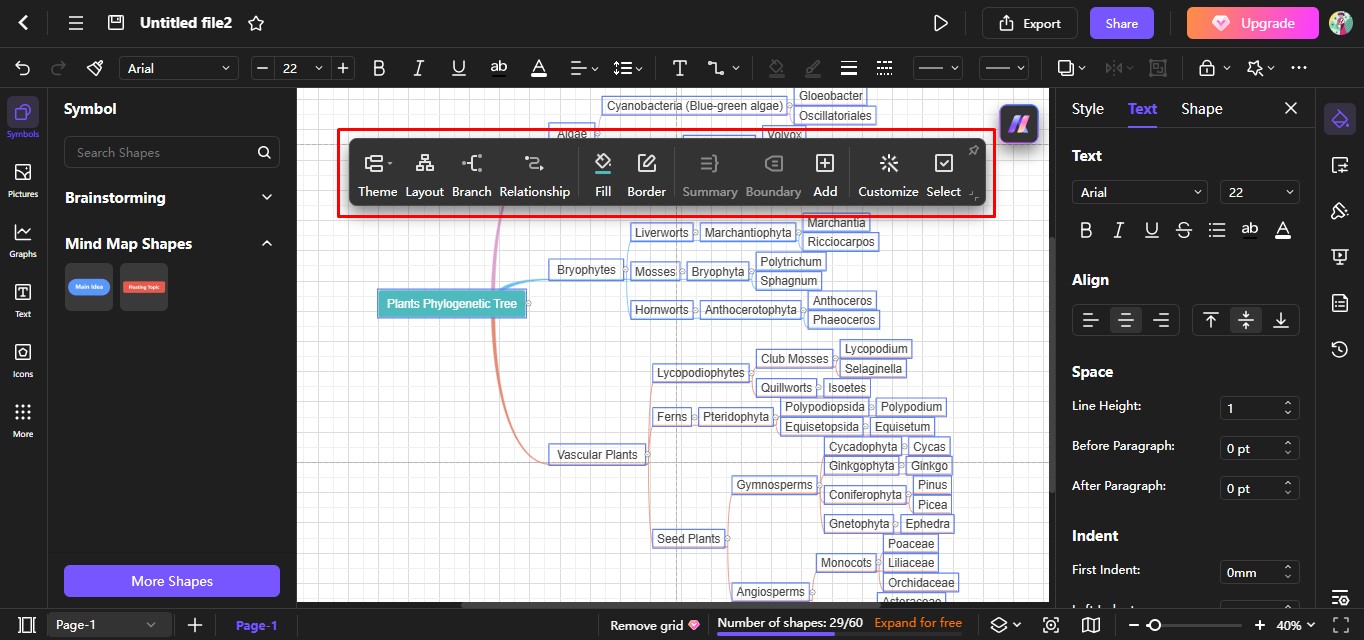Pin the floating toolbar

coord(973,151)
